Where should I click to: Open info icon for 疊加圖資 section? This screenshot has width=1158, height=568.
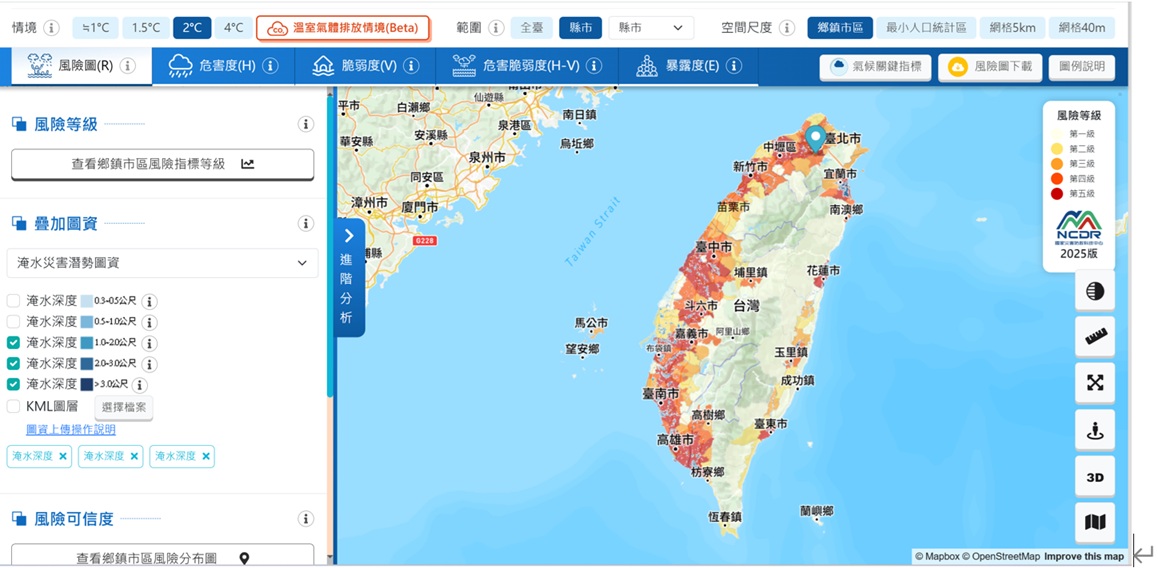306,223
